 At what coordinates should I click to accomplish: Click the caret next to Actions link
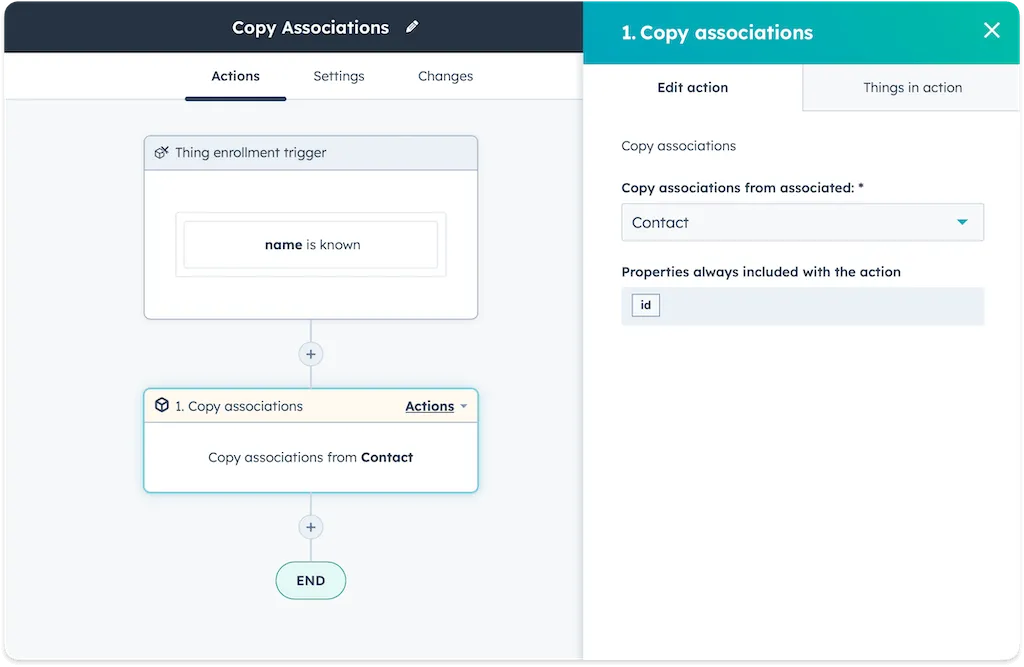point(463,407)
